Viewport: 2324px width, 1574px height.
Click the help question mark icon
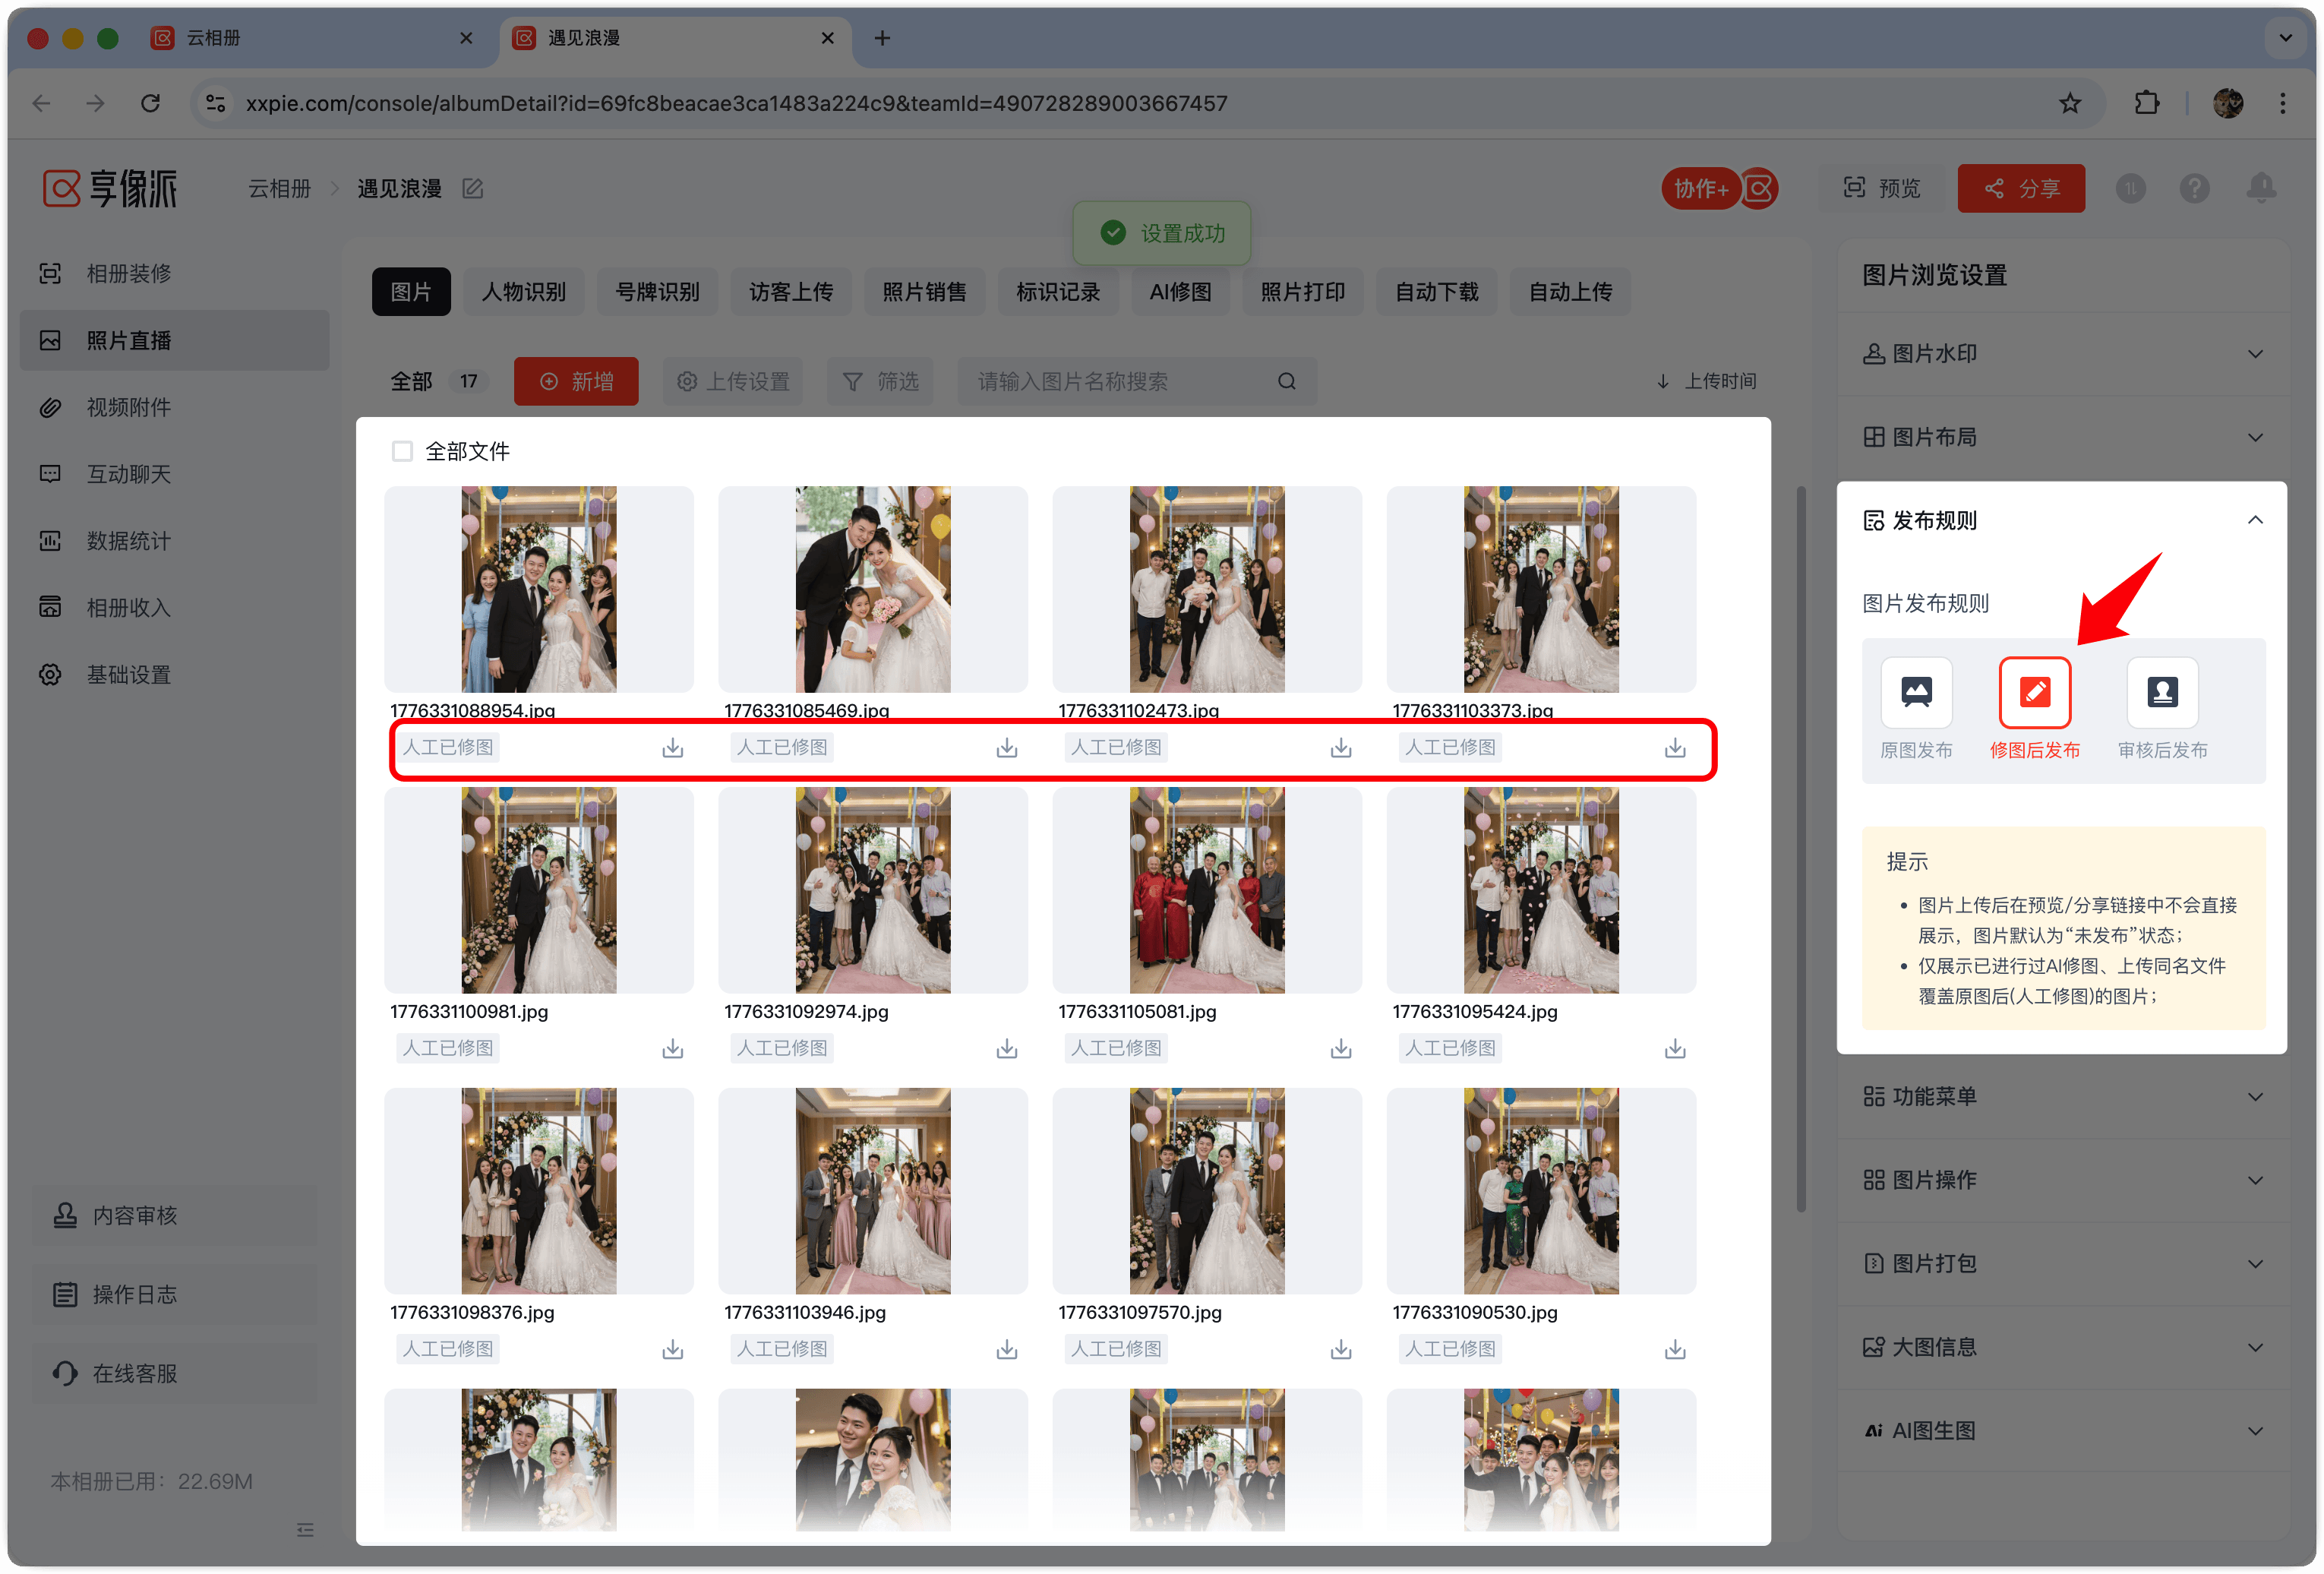(x=2194, y=188)
